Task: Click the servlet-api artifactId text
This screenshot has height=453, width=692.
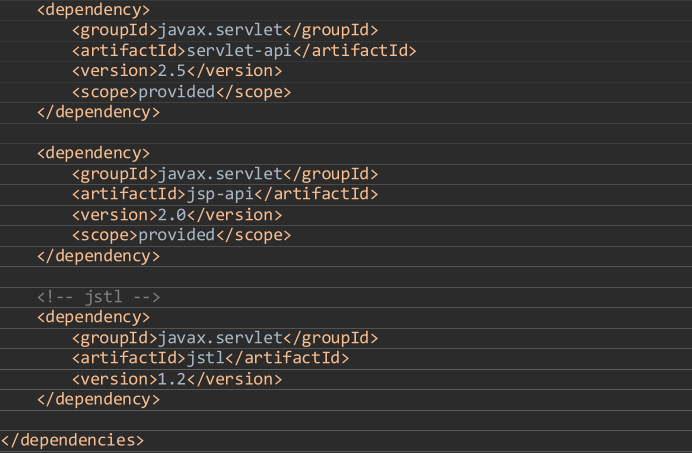Action: (239, 51)
